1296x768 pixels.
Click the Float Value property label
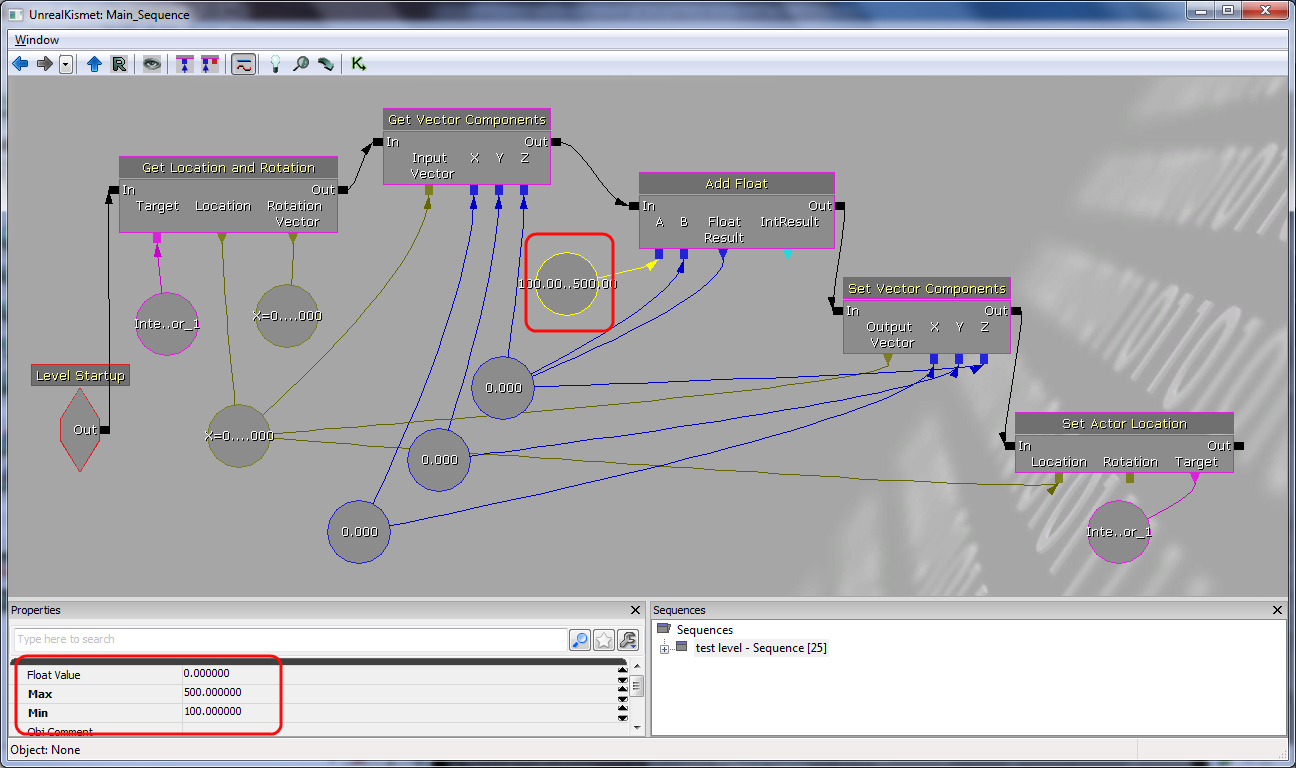[x=54, y=675]
